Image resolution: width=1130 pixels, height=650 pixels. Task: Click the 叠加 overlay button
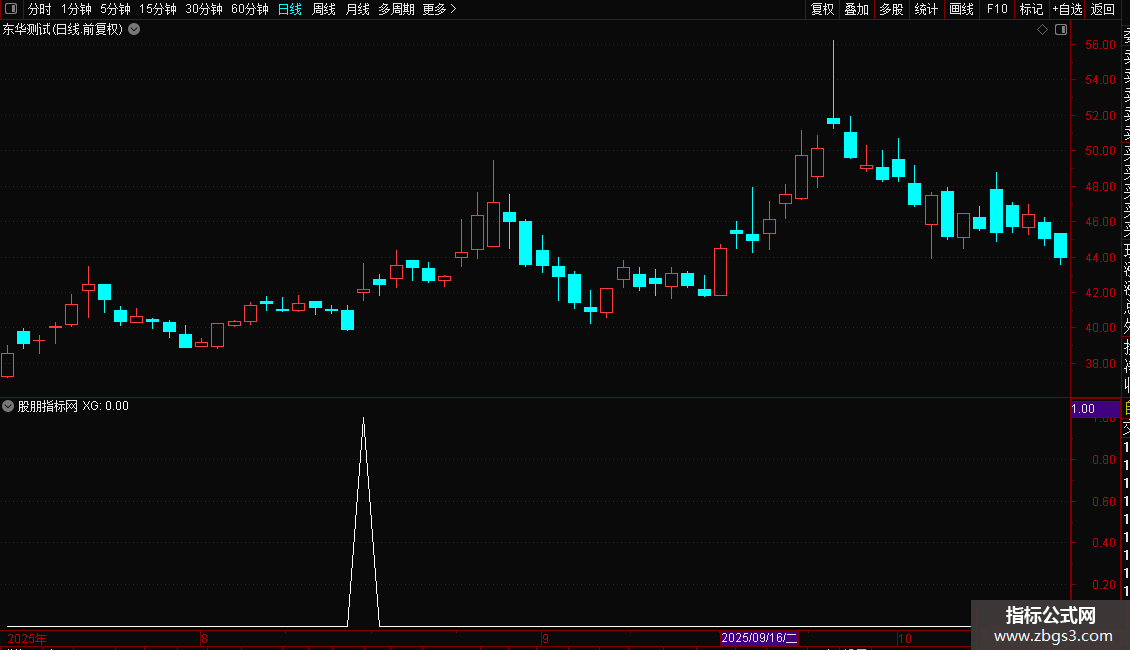click(857, 9)
